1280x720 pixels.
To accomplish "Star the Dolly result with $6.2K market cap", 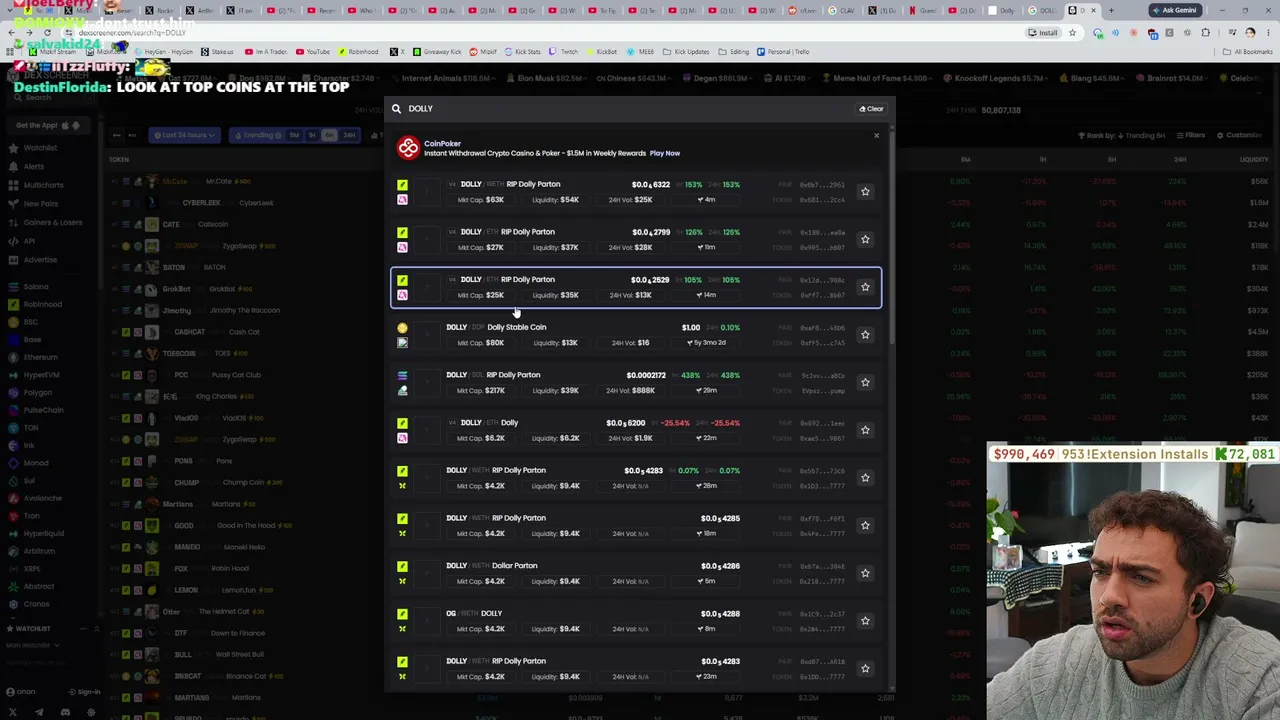I will pos(865,430).
